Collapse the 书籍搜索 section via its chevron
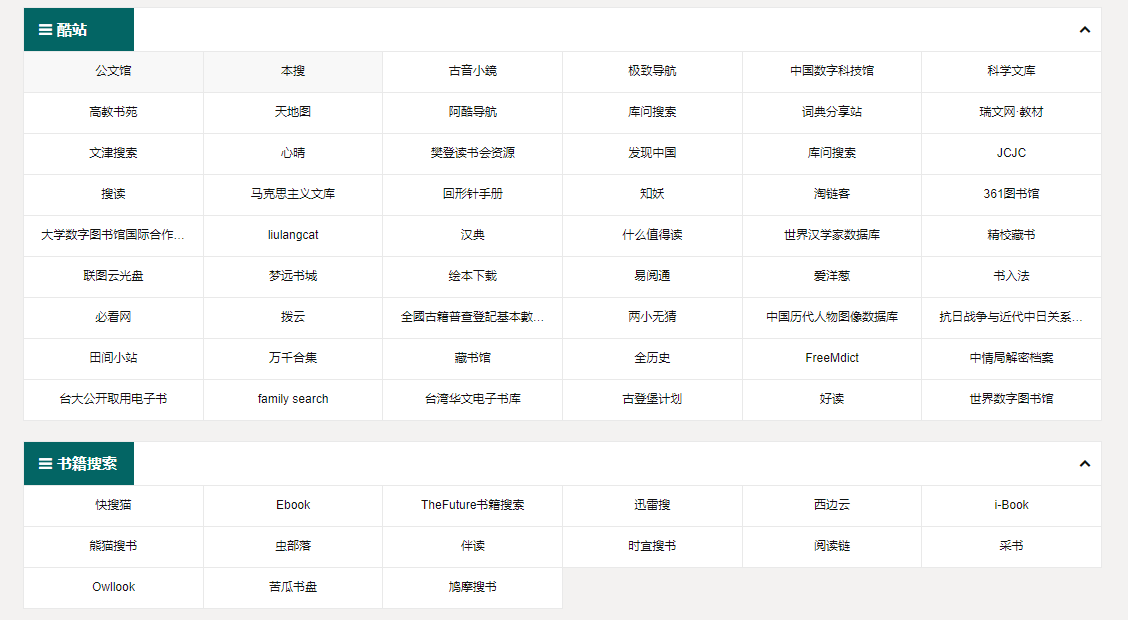1128x620 pixels. [x=1085, y=463]
